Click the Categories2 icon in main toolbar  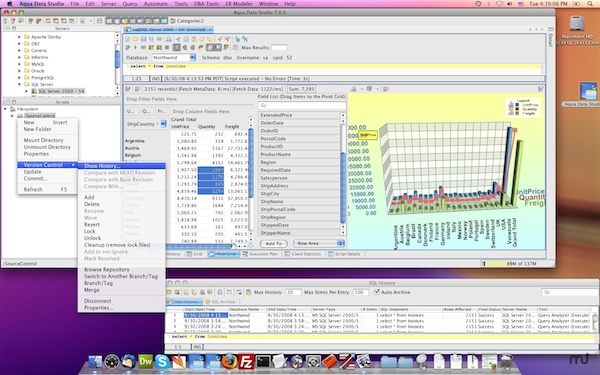[173, 21]
